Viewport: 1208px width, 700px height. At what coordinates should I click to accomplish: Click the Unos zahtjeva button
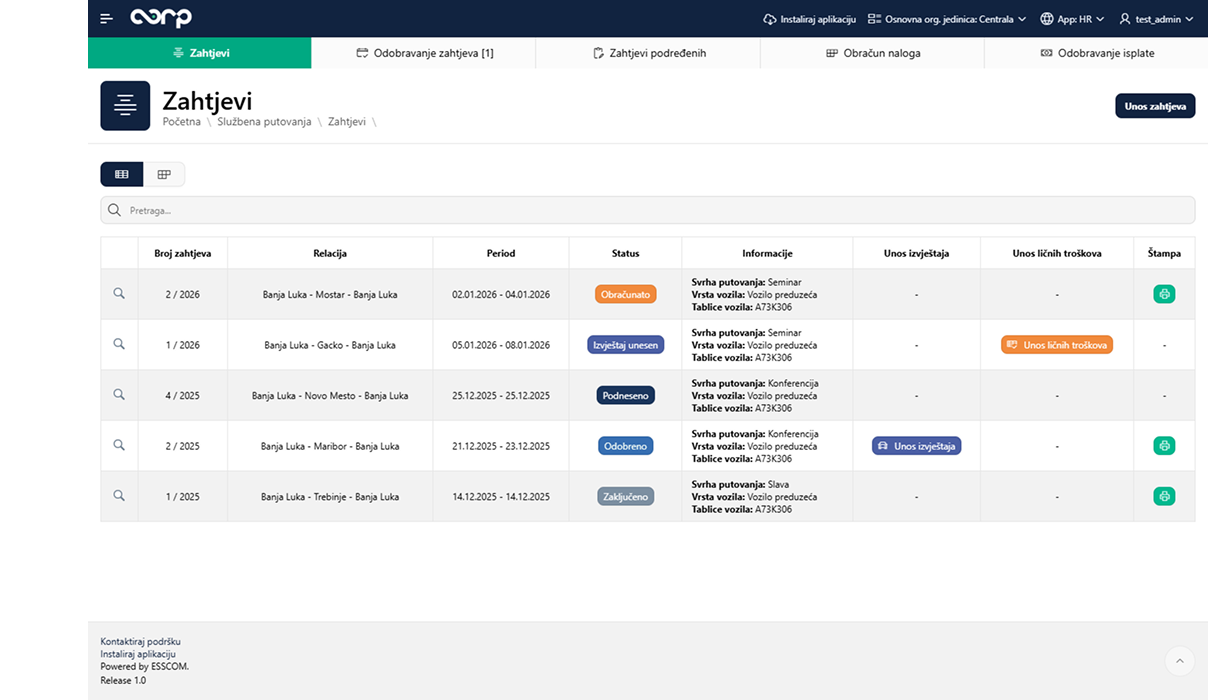1154,106
